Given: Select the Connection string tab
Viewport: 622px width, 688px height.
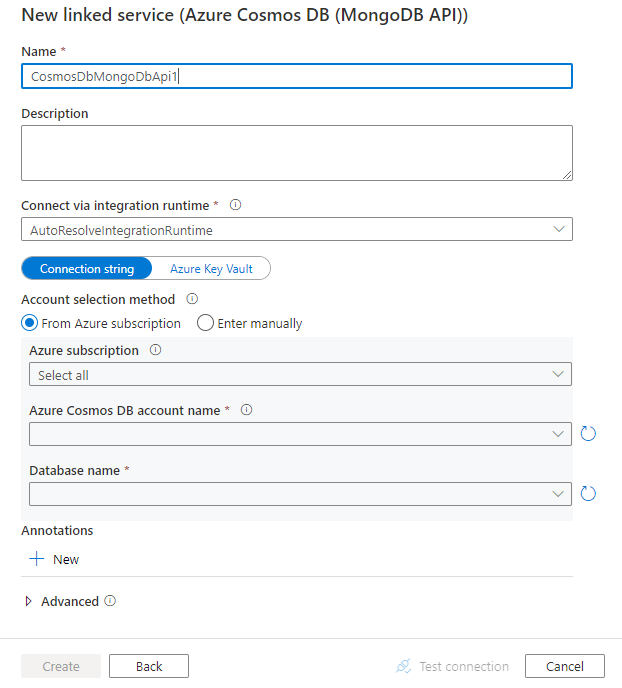Looking at the screenshot, I should coord(86,269).
